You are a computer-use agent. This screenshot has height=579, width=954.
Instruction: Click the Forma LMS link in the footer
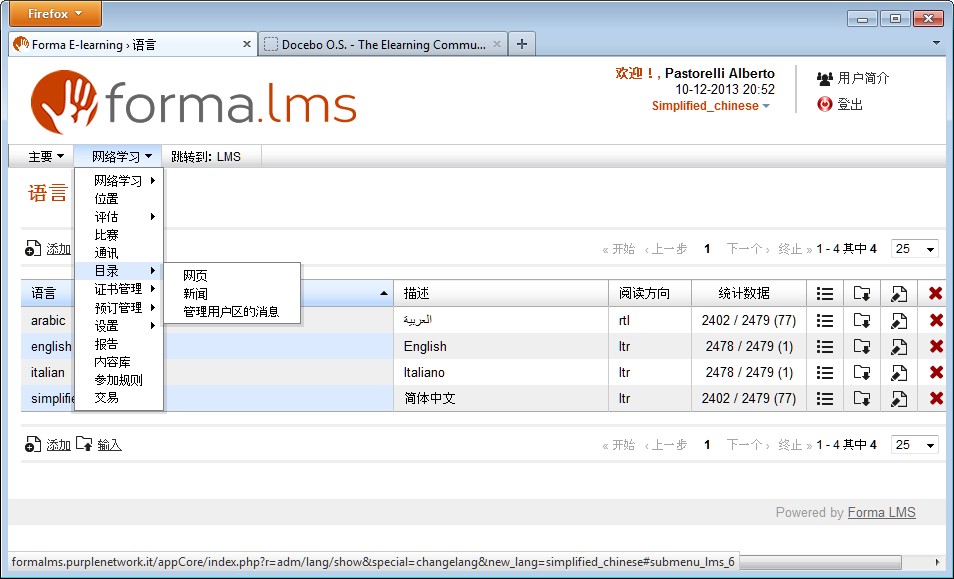click(881, 512)
